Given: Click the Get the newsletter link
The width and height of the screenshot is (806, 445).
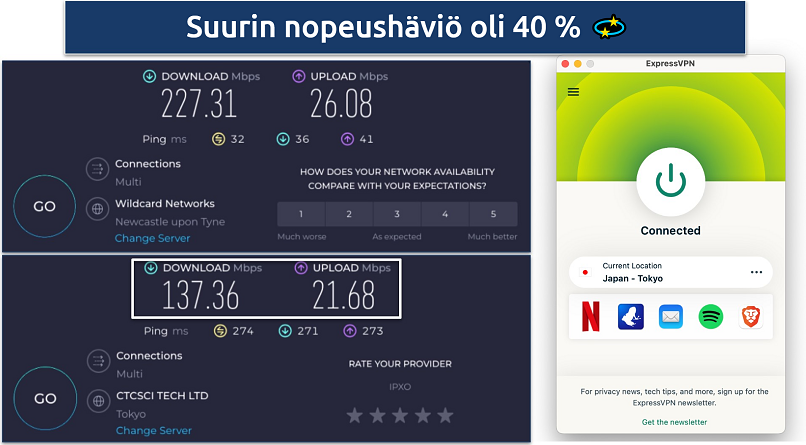Looking at the screenshot, I should (674, 422).
